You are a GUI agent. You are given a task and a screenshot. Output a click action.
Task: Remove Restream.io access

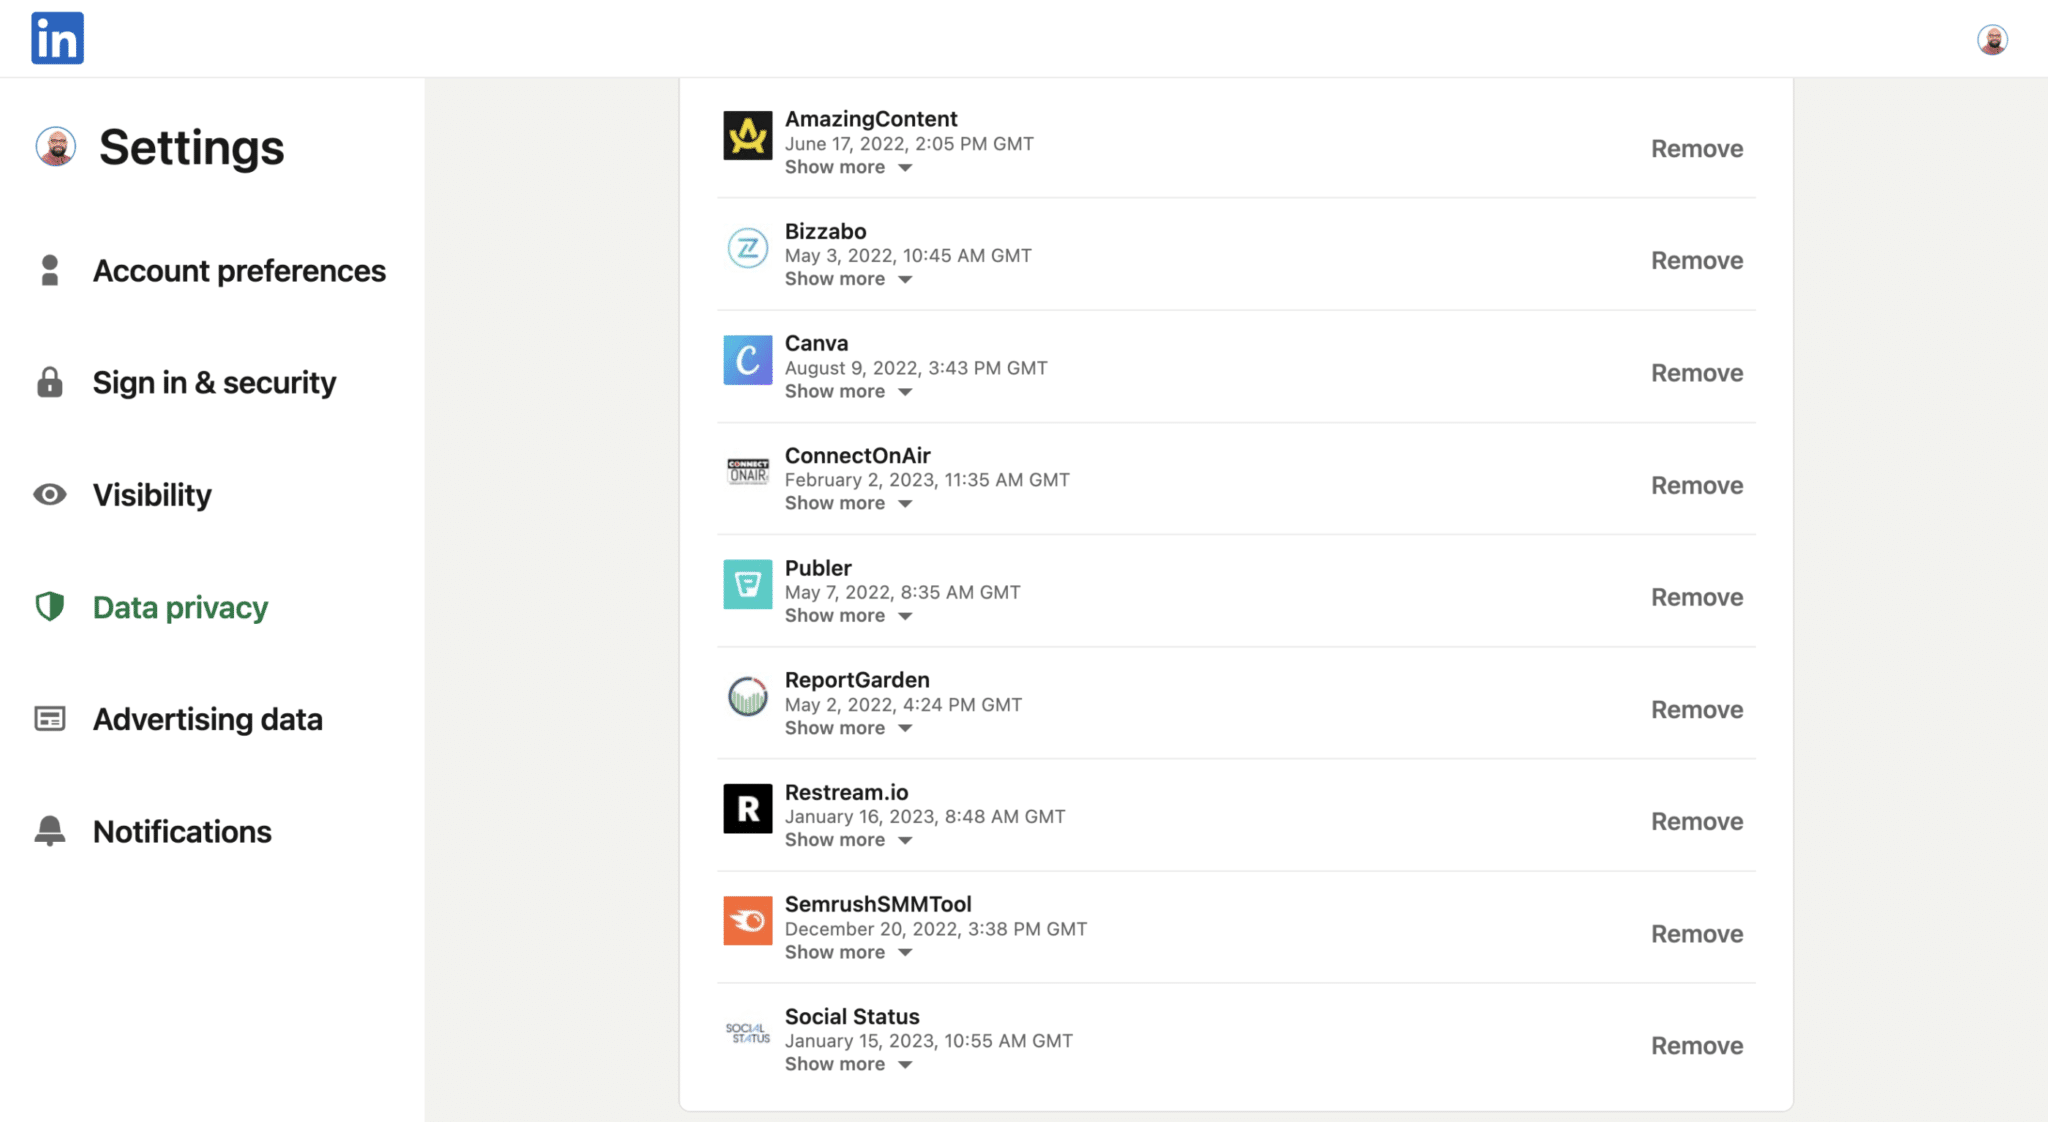click(1697, 821)
